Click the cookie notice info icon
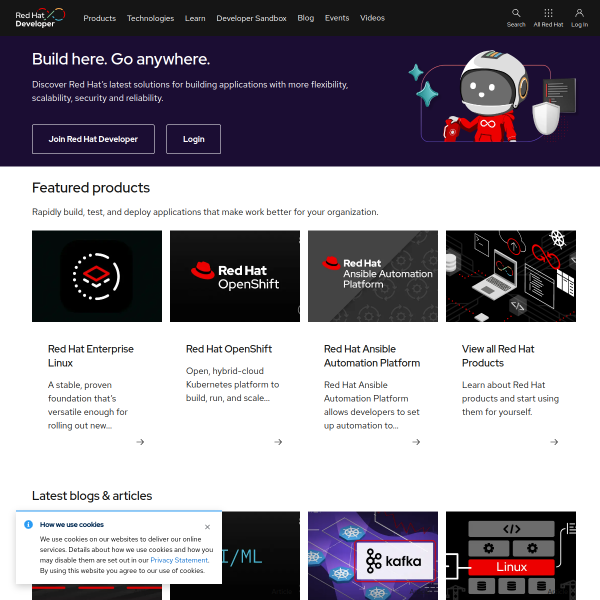 28,524
